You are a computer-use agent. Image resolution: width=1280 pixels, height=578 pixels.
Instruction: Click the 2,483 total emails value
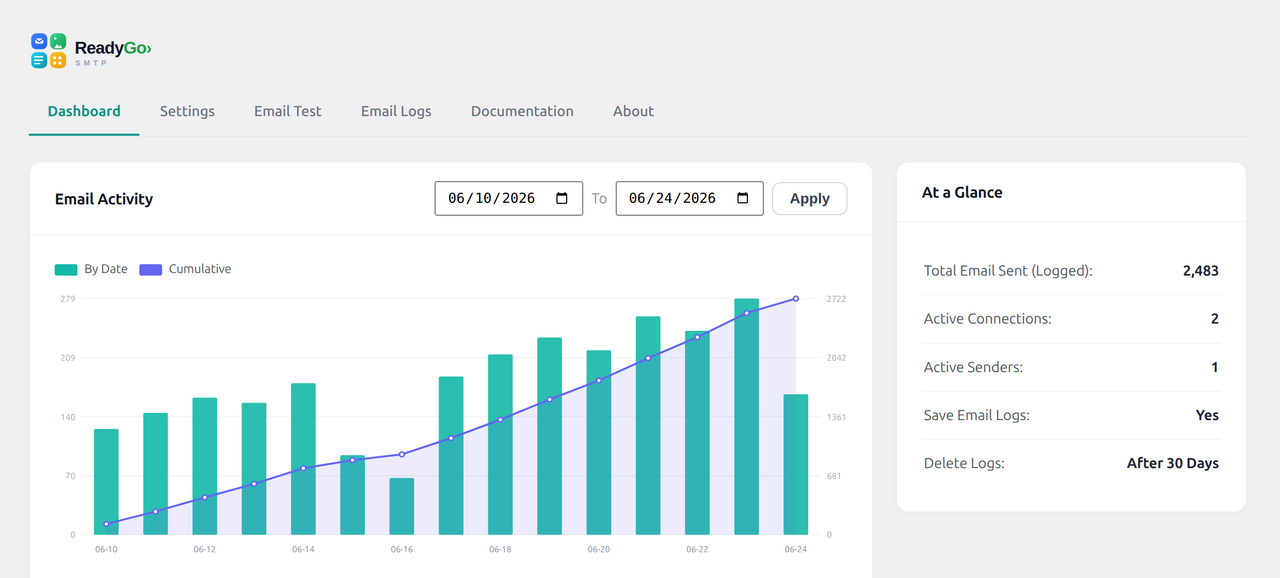click(x=1200, y=270)
